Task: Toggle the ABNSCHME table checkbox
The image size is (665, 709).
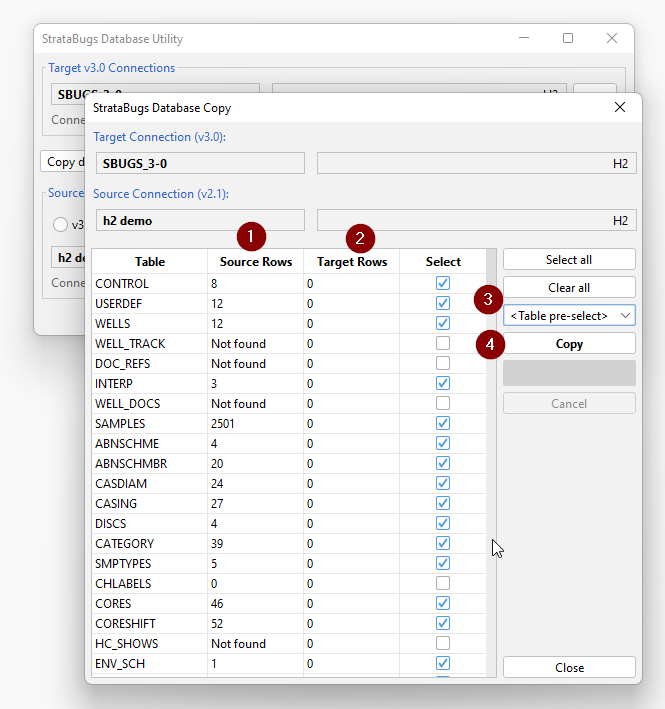Action: tap(443, 443)
